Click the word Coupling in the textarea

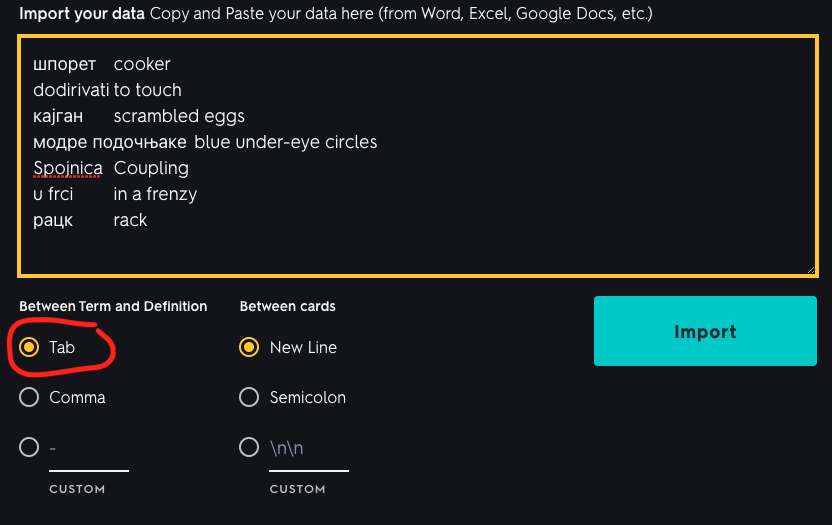(151, 168)
